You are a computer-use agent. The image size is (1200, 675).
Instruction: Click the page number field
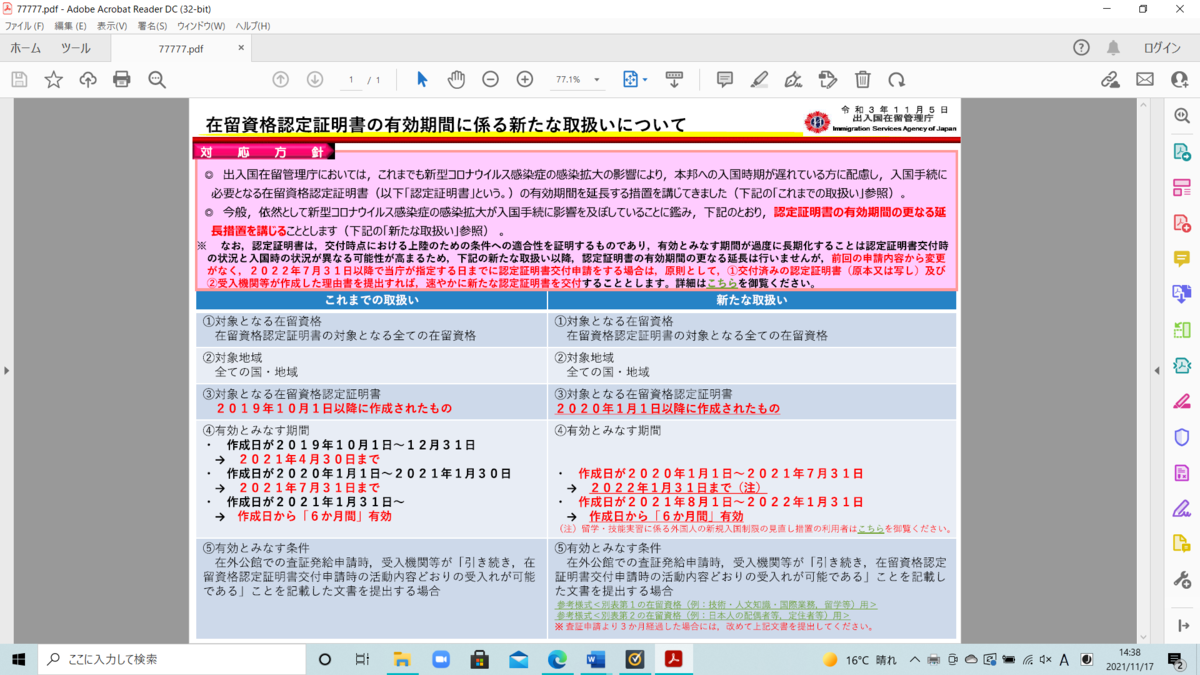tap(350, 79)
